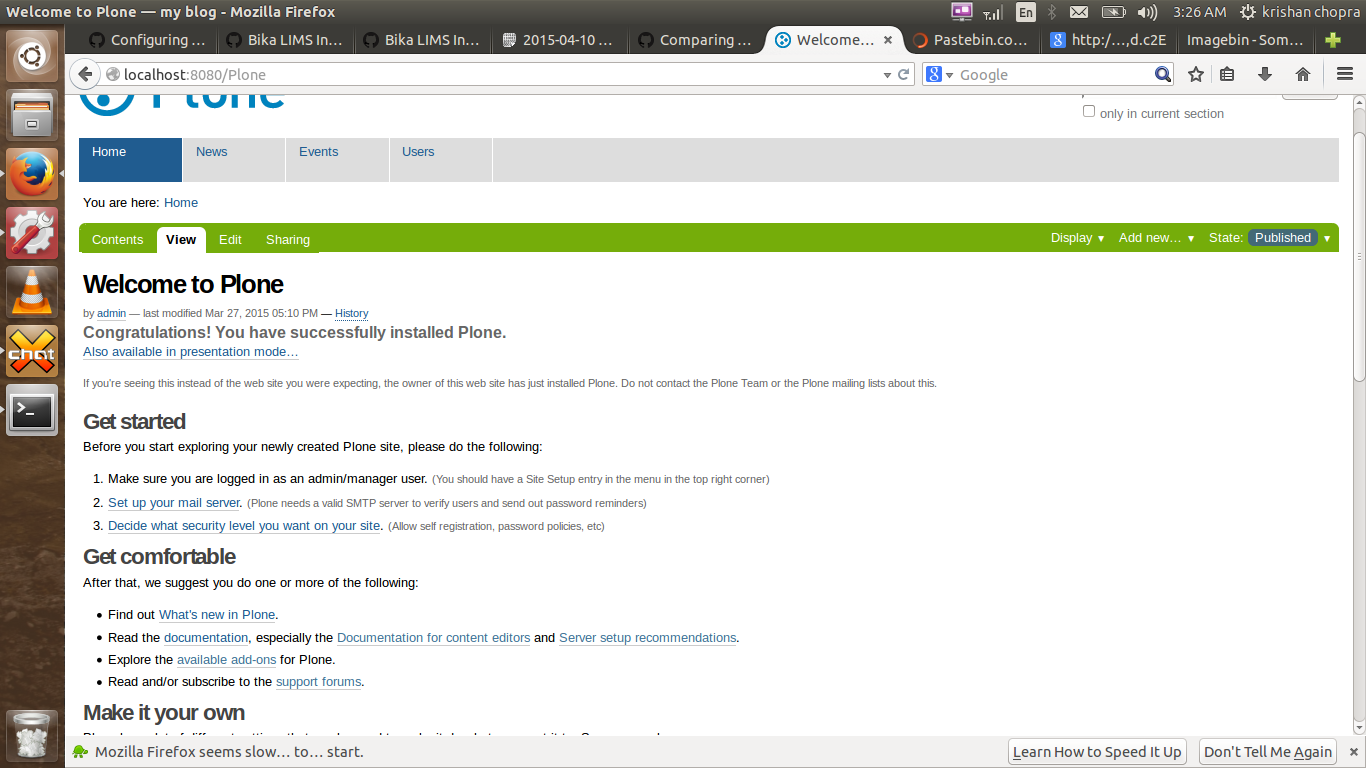Open the bookmarks list icon

[x=1228, y=74]
